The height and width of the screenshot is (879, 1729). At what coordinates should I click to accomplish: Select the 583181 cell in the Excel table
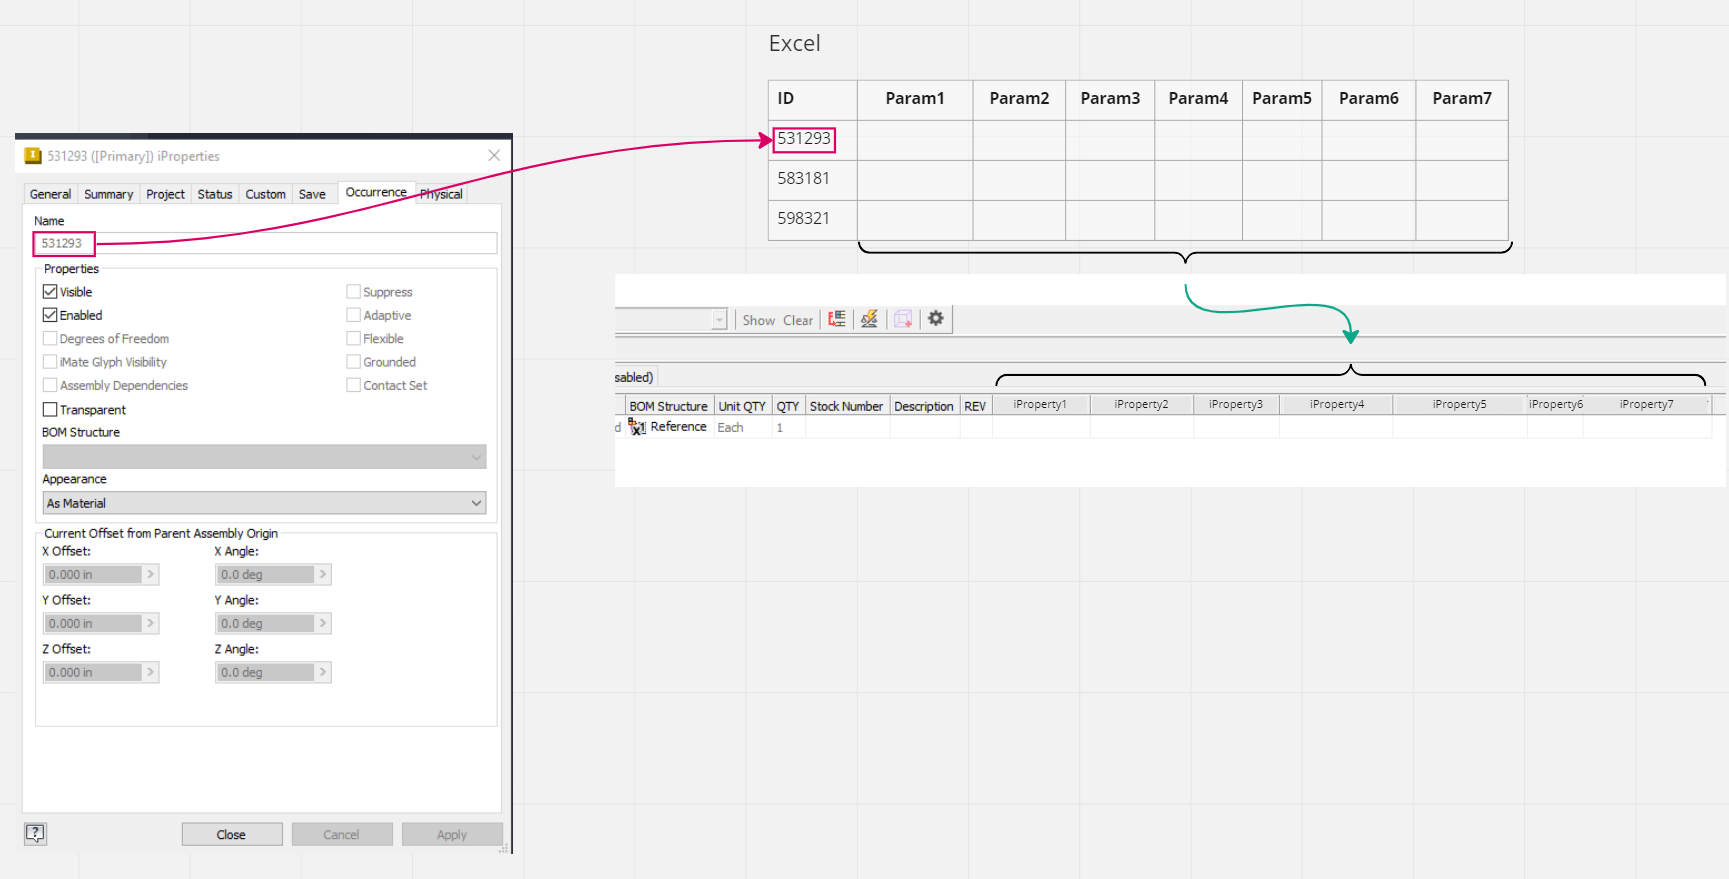813,180
